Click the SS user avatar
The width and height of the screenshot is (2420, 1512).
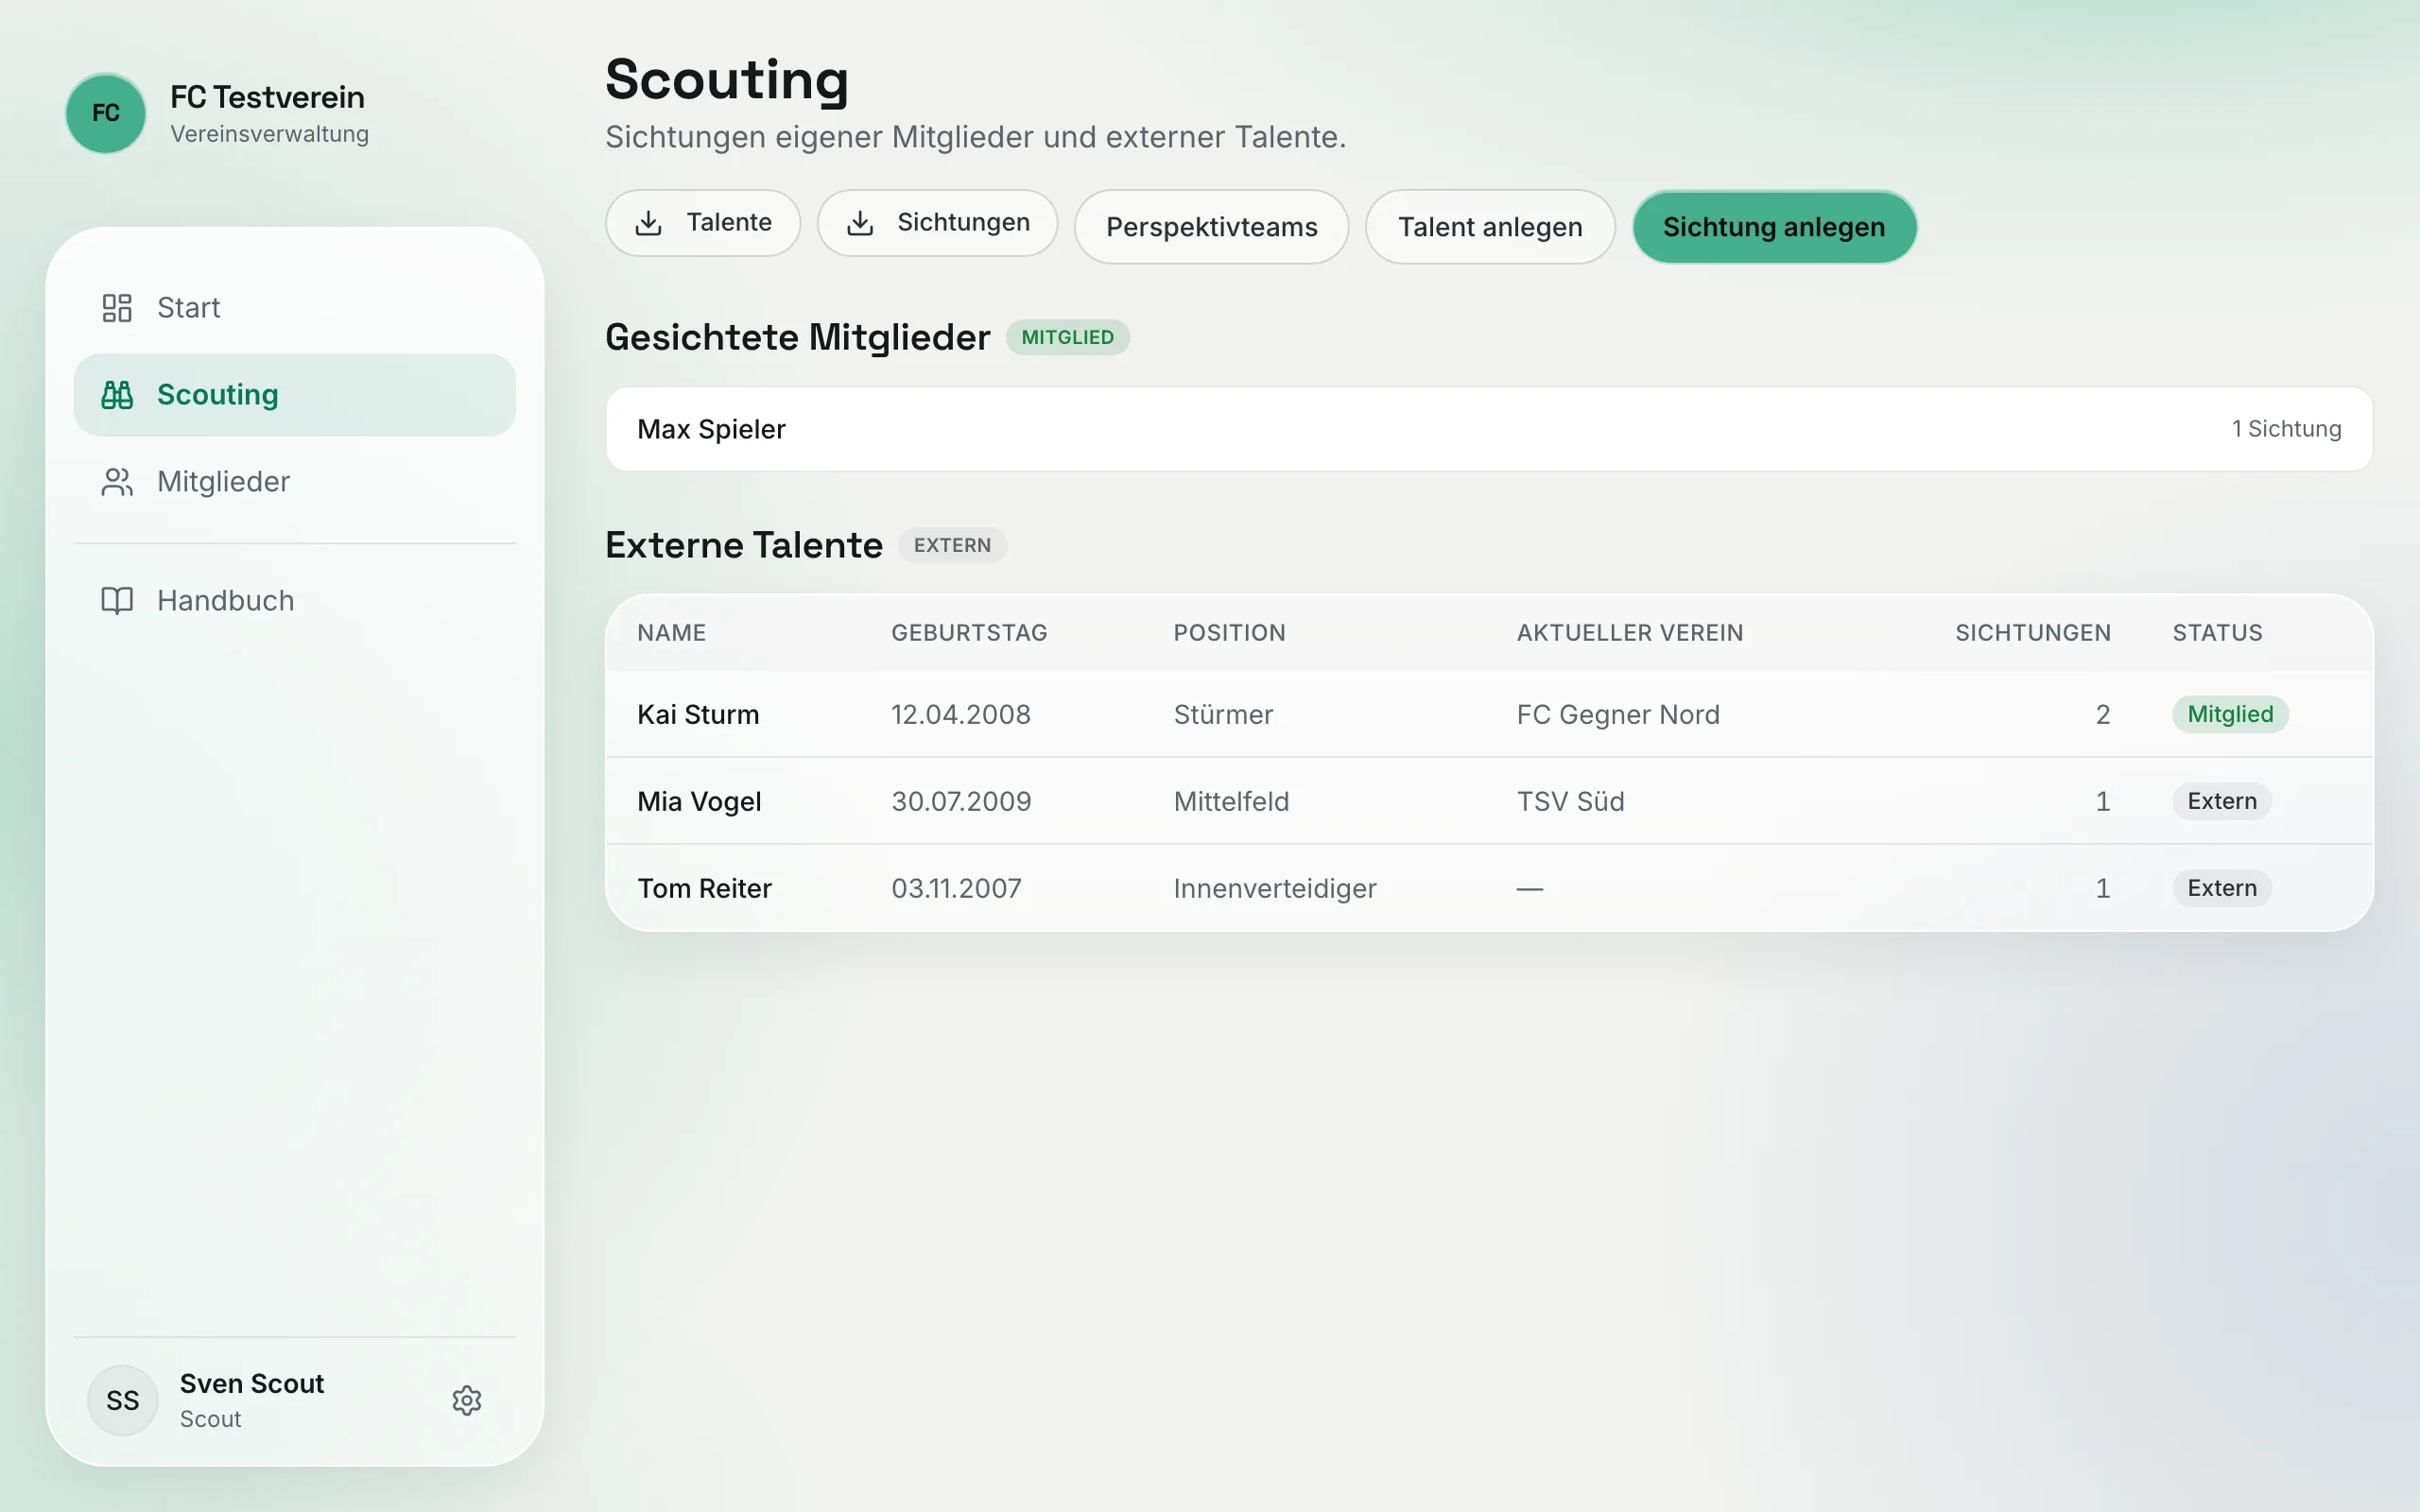pos(123,1400)
